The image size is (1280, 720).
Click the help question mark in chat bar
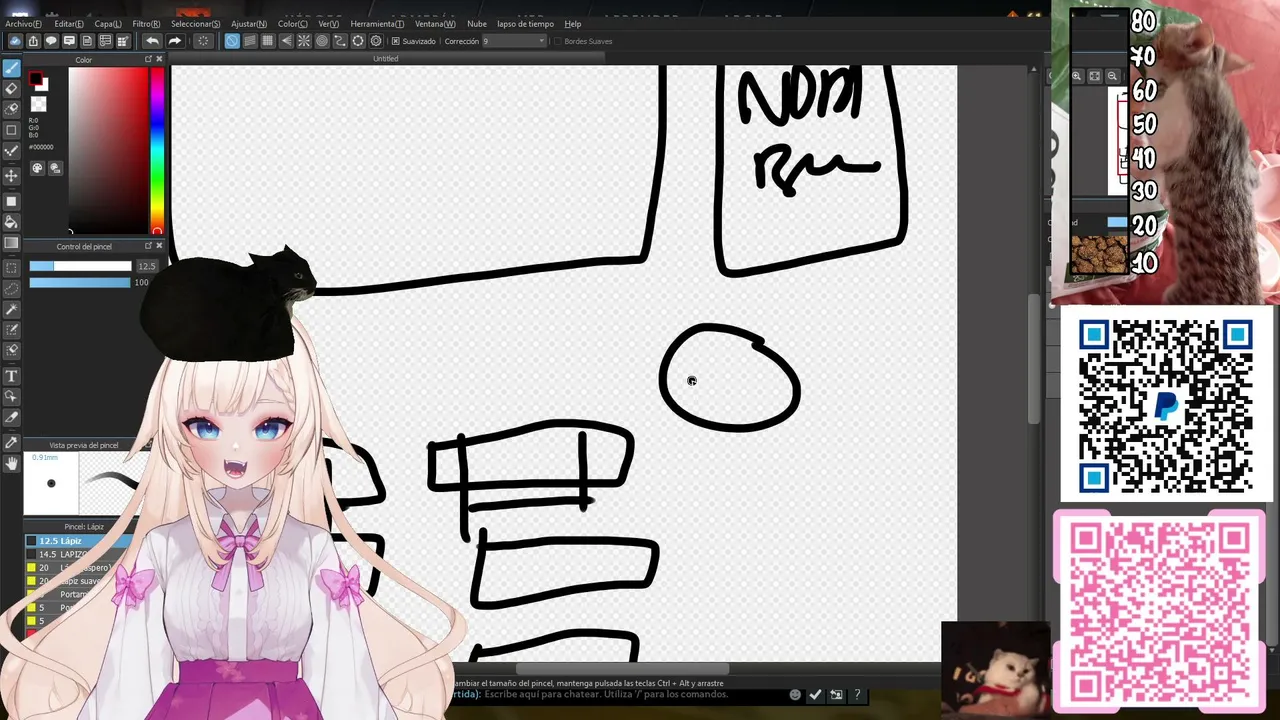[857, 695]
